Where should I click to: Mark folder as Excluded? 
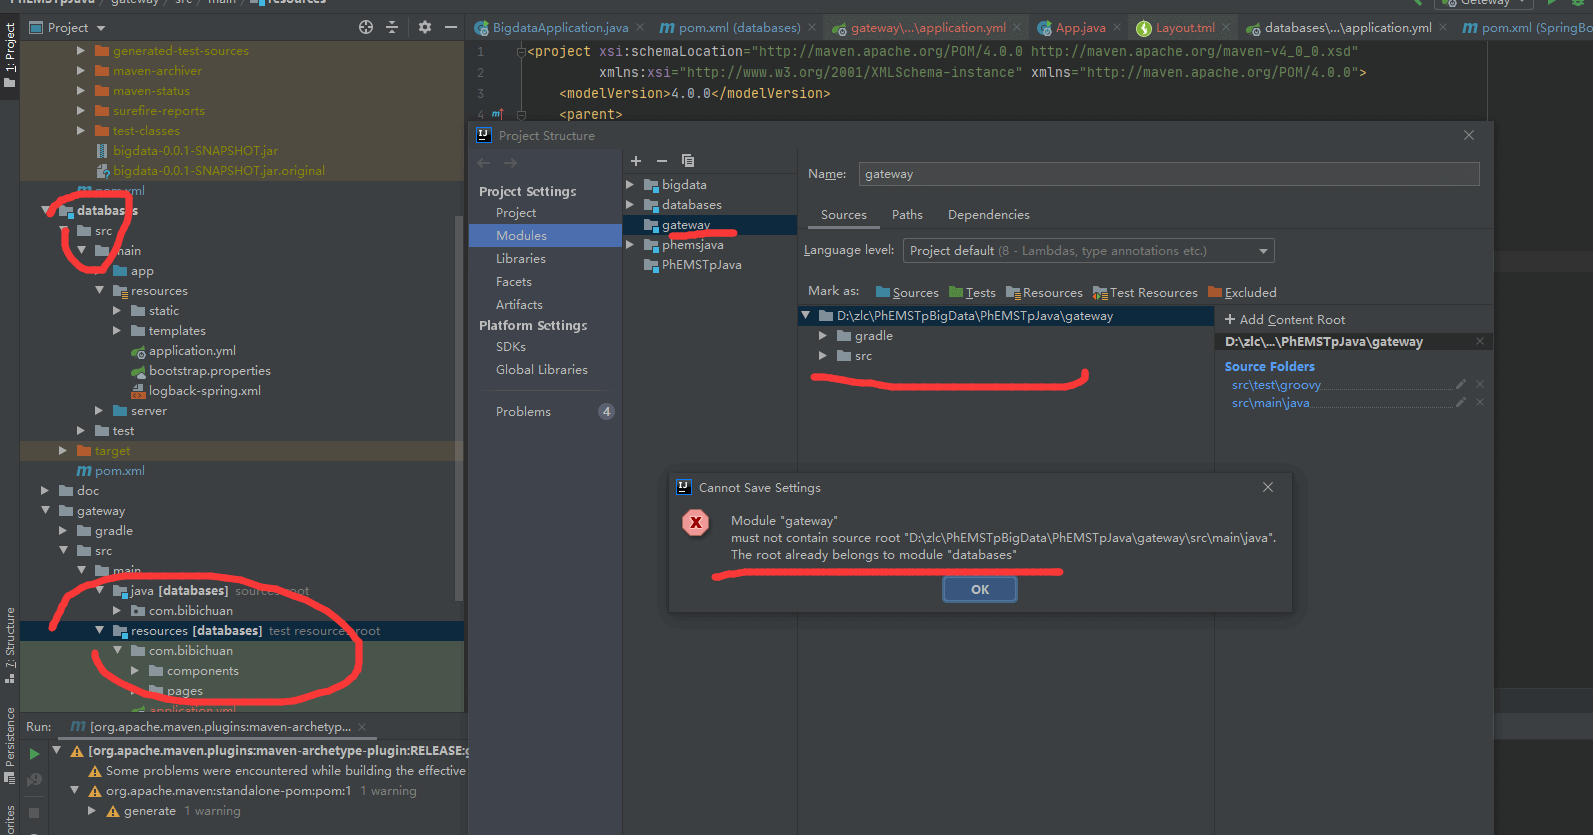point(1242,292)
